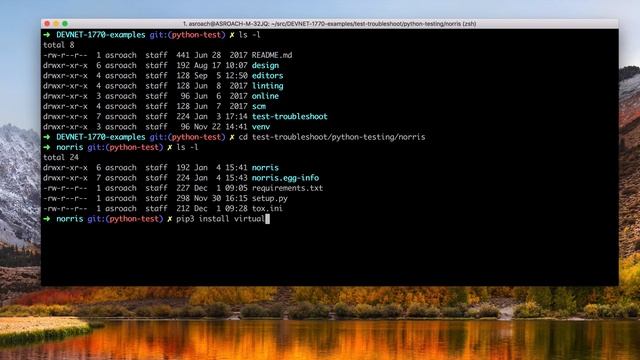640x360 pixels.
Task: Click the red close window button
Action: click(x=47, y=24)
